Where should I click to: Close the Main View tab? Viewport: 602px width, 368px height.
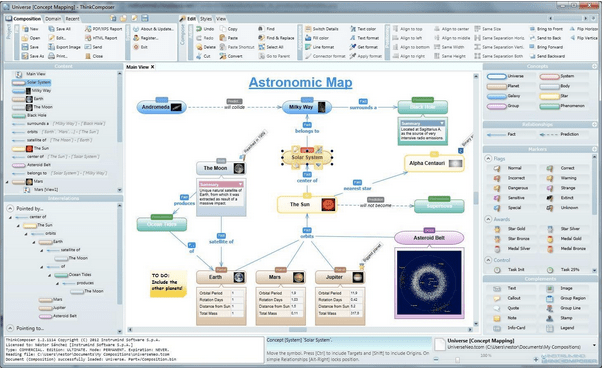tap(152, 67)
